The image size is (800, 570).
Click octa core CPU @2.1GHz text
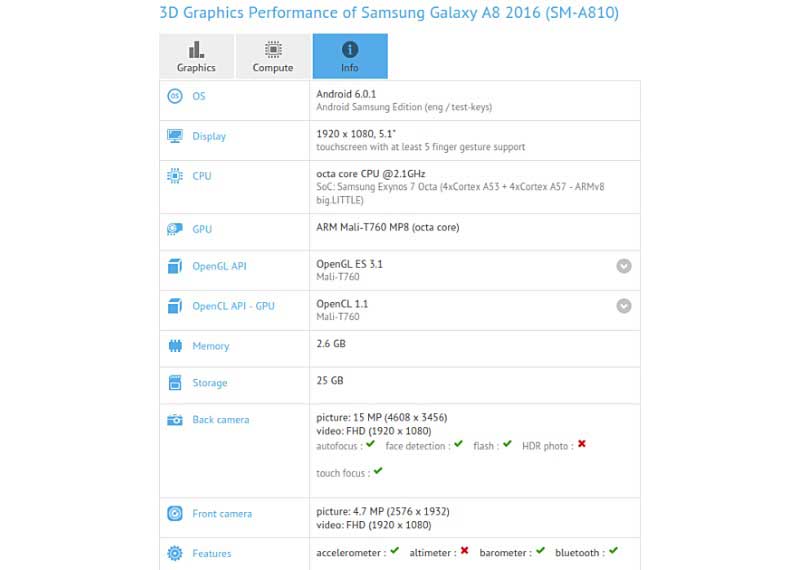(x=371, y=174)
